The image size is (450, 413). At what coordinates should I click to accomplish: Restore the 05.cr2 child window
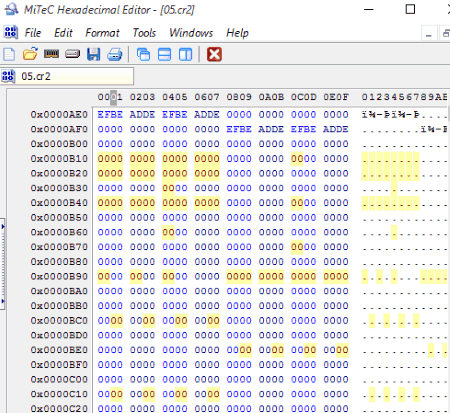coord(446,34)
